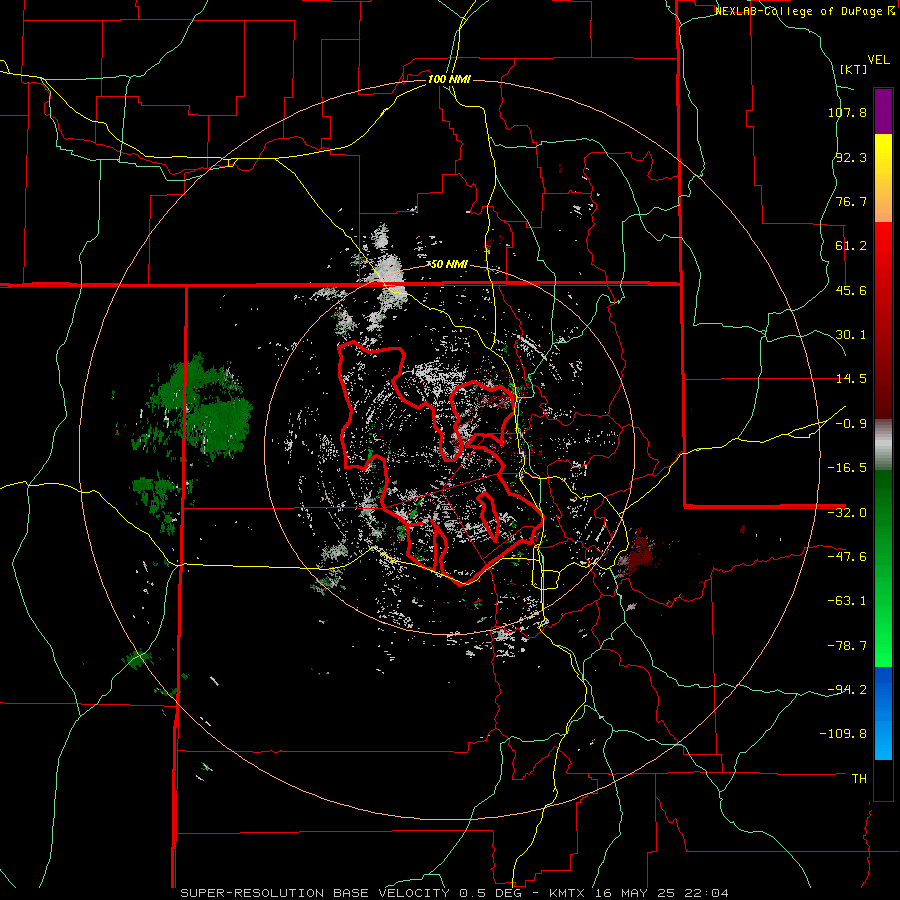Click the 92.3 velocity scale value
900x900 pixels.
coord(851,157)
